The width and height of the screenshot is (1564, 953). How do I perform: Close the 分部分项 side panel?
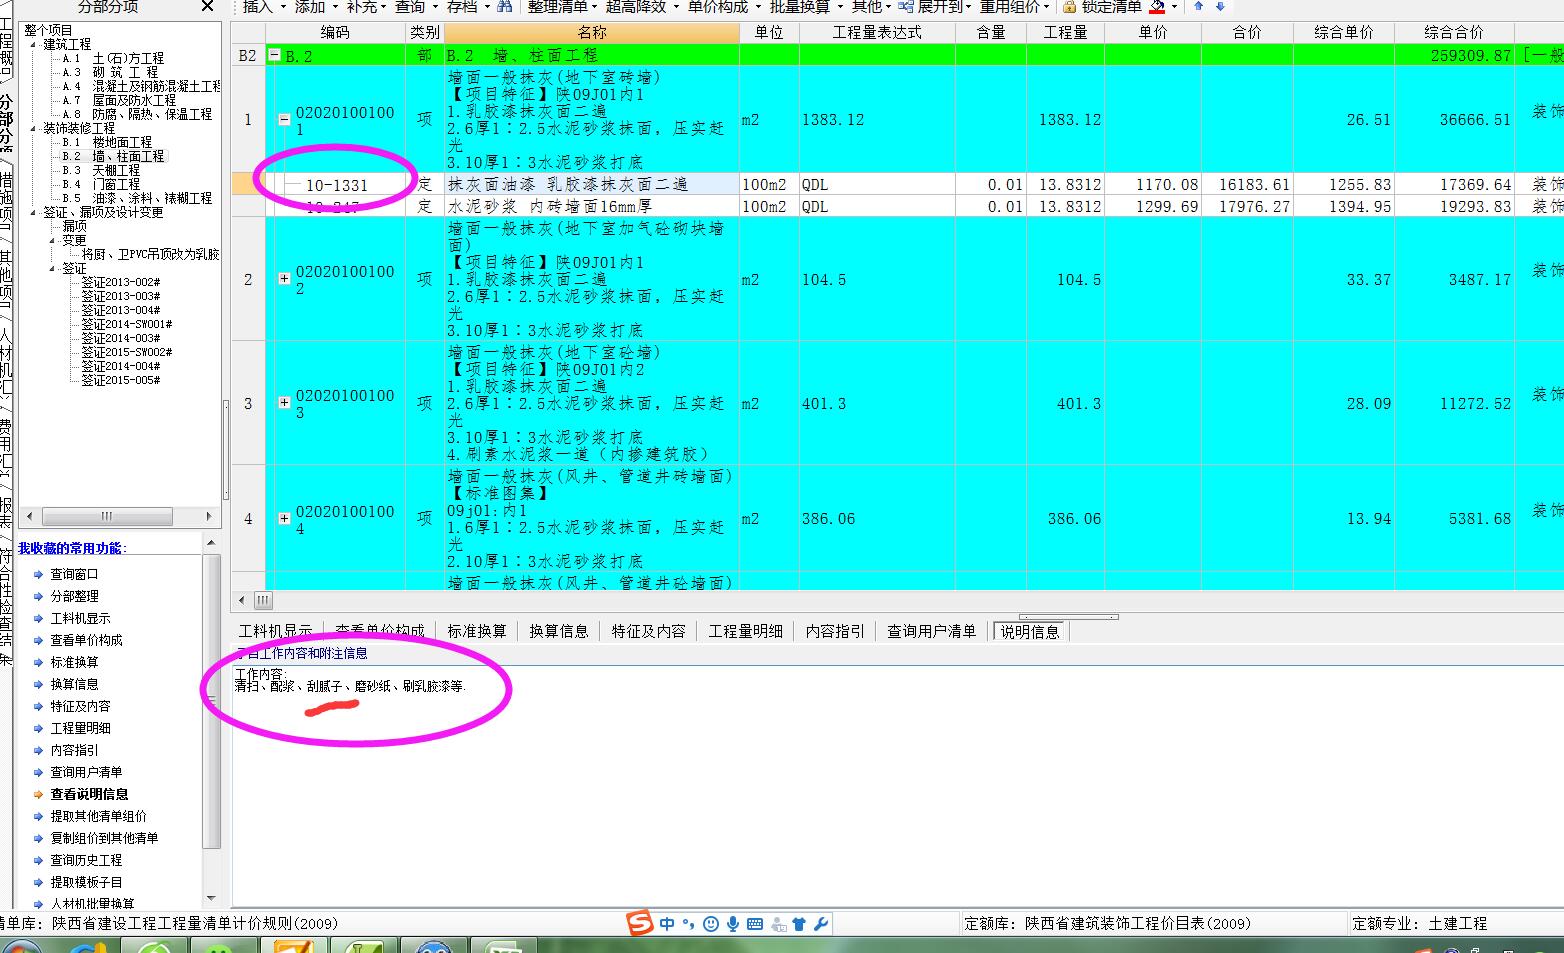click(x=207, y=6)
